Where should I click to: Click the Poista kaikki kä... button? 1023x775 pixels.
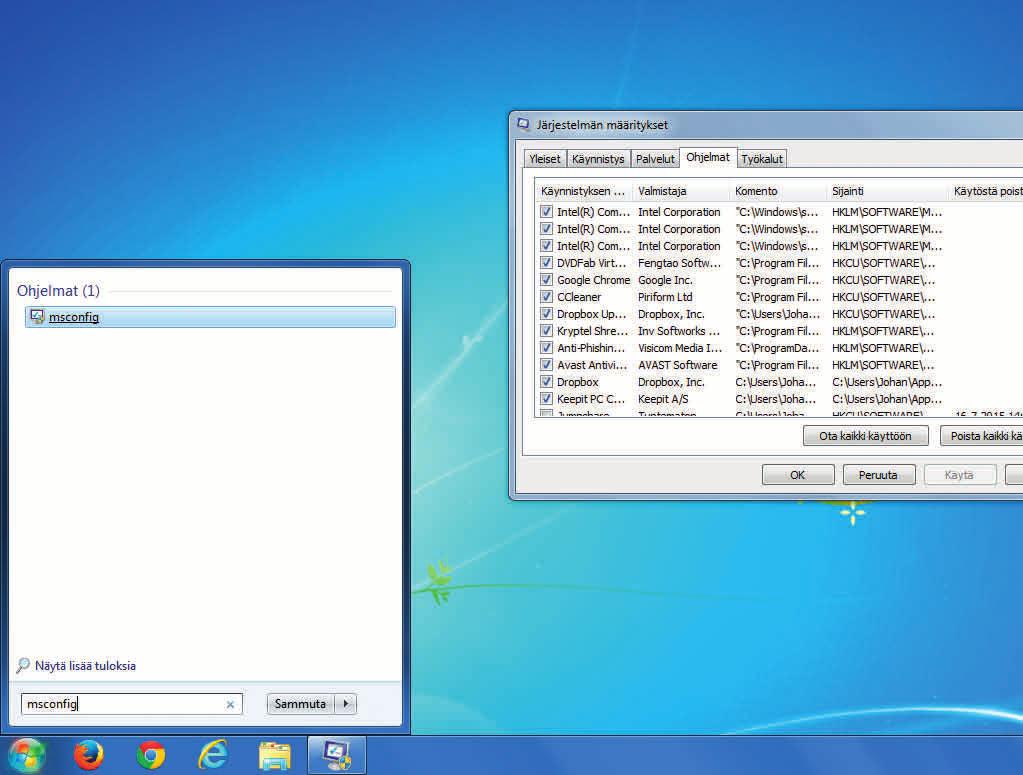tap(981, 436)
